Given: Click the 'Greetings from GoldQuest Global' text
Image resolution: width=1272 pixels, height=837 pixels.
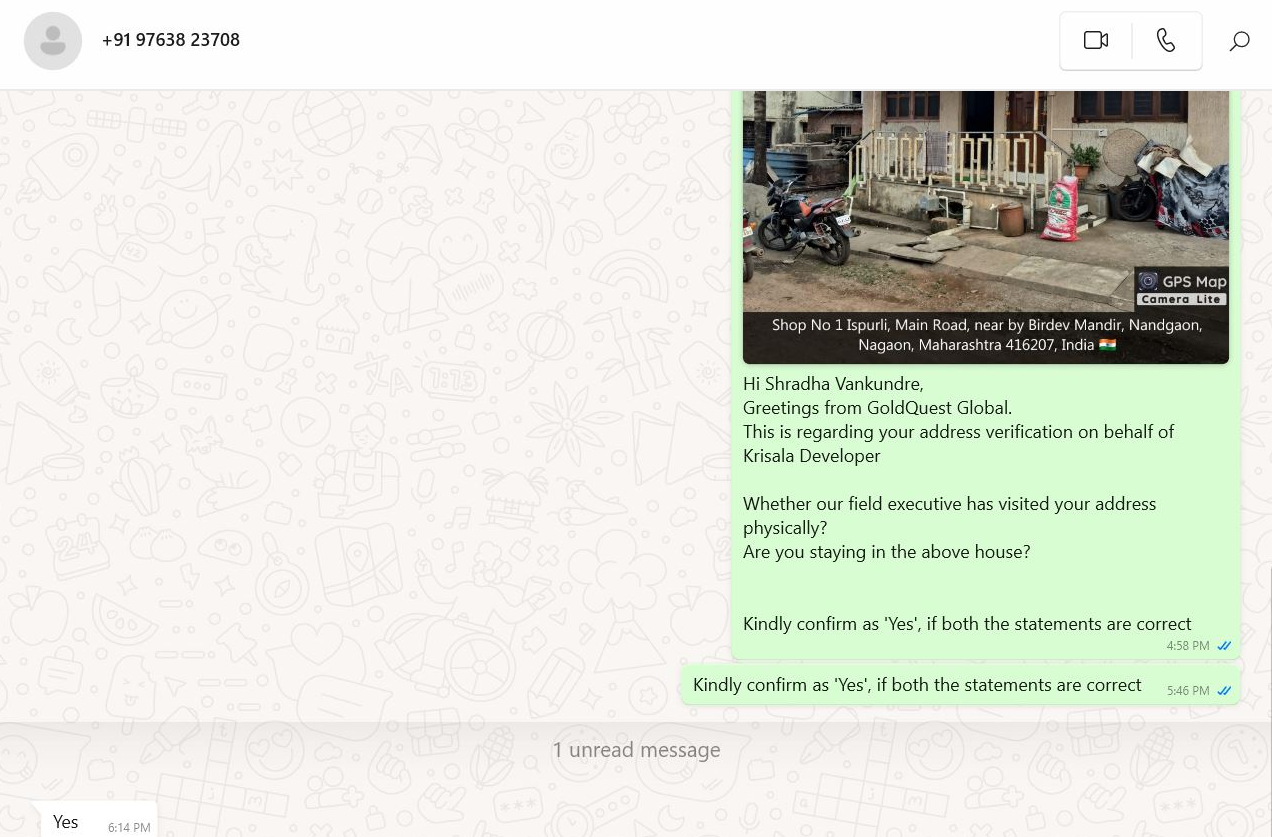Looking at the screenshot, I should coord(877,408).
